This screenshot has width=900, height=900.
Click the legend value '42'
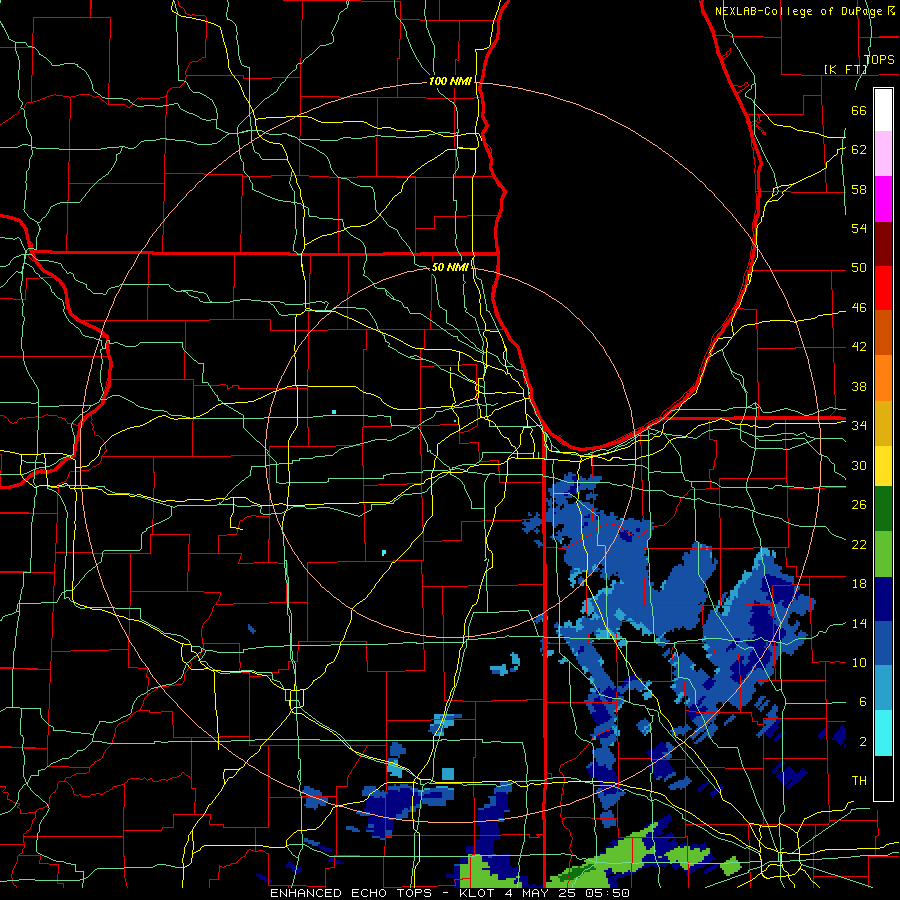coord(859,347)
